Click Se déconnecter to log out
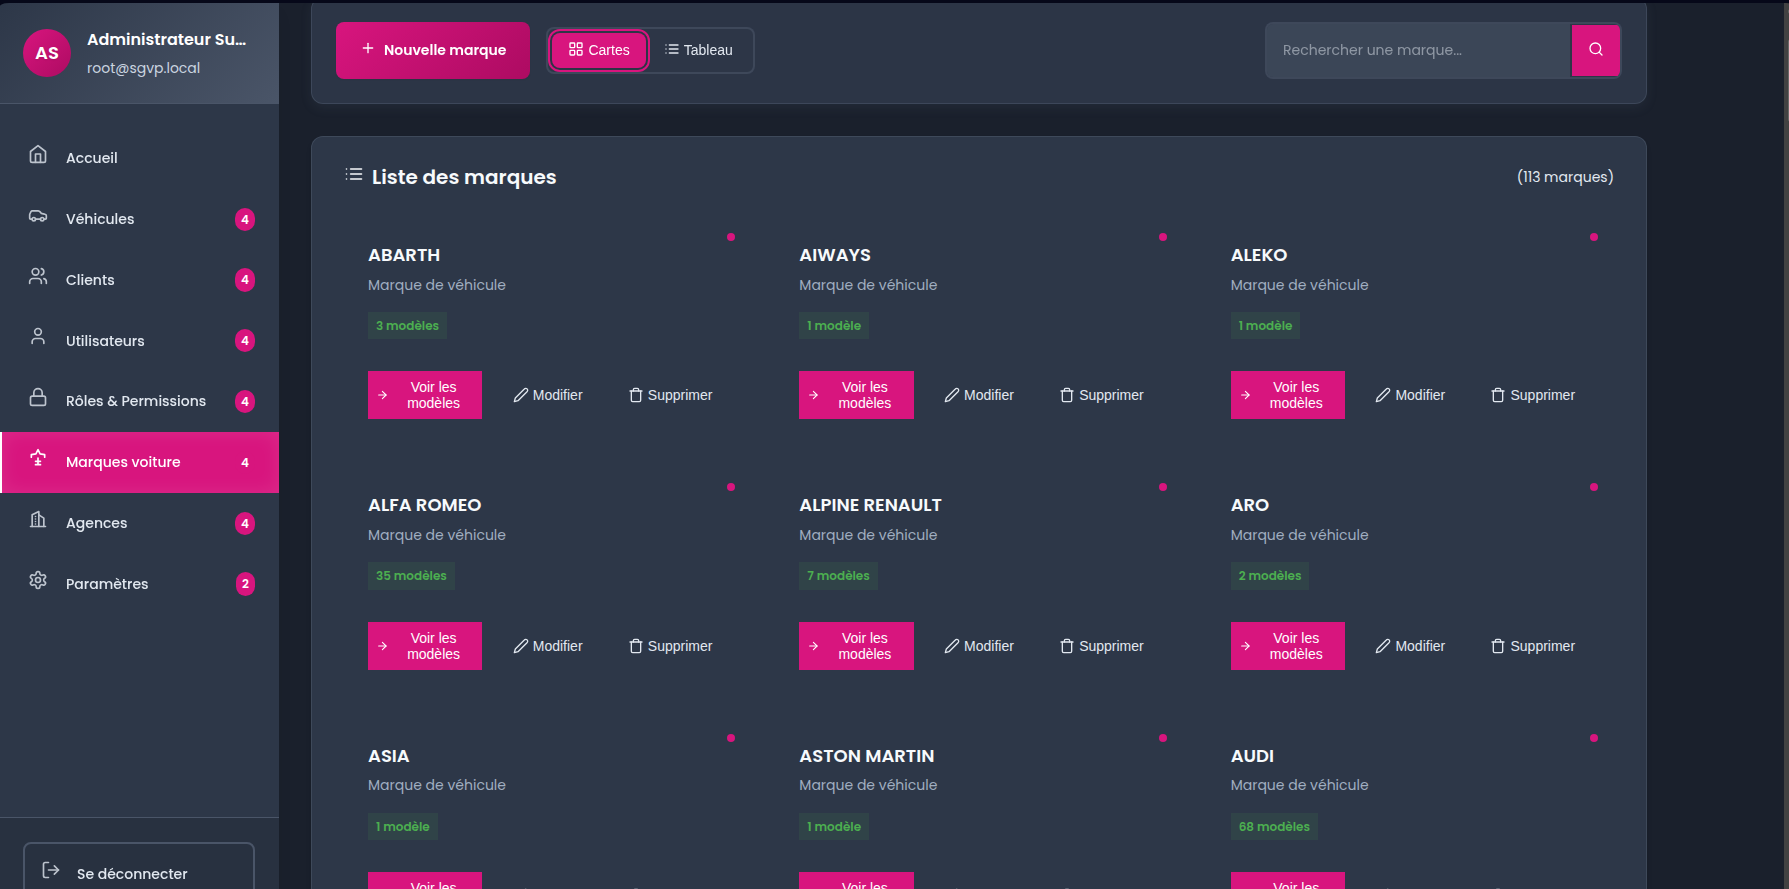The width and height of the screenshot is (1789, 889). click(131, 873)
